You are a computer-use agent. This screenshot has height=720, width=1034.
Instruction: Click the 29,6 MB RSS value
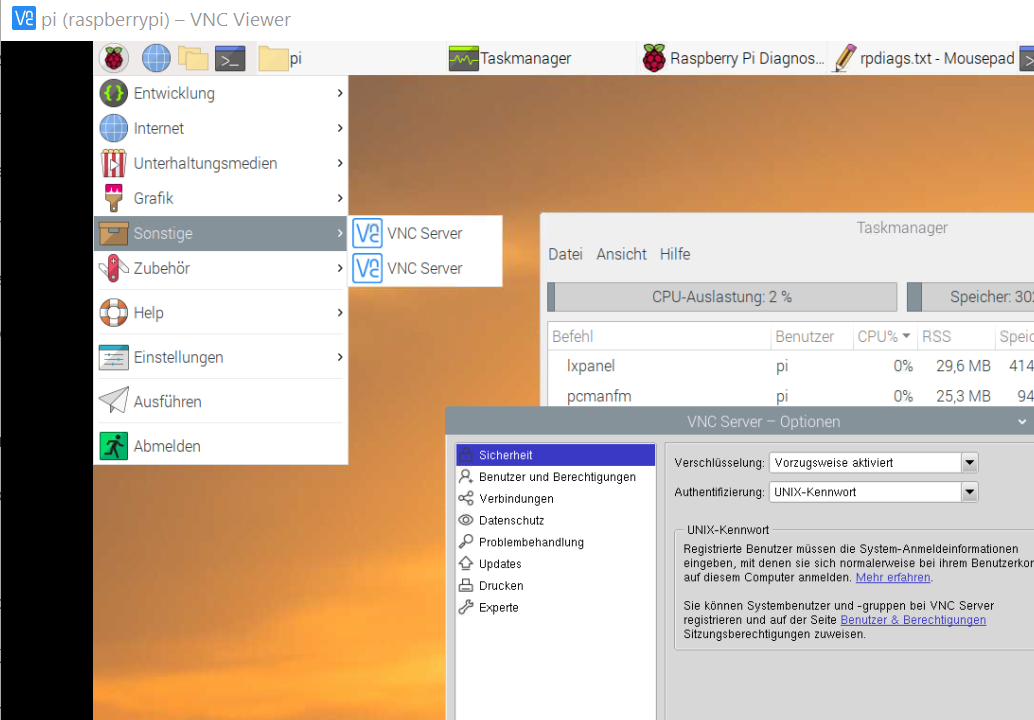(x=963, y=366)
